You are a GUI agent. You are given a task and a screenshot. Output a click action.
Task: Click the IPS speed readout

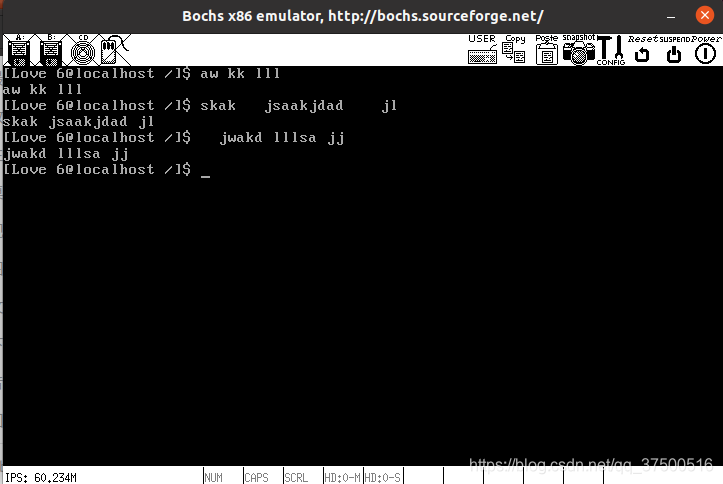[41, 478]
